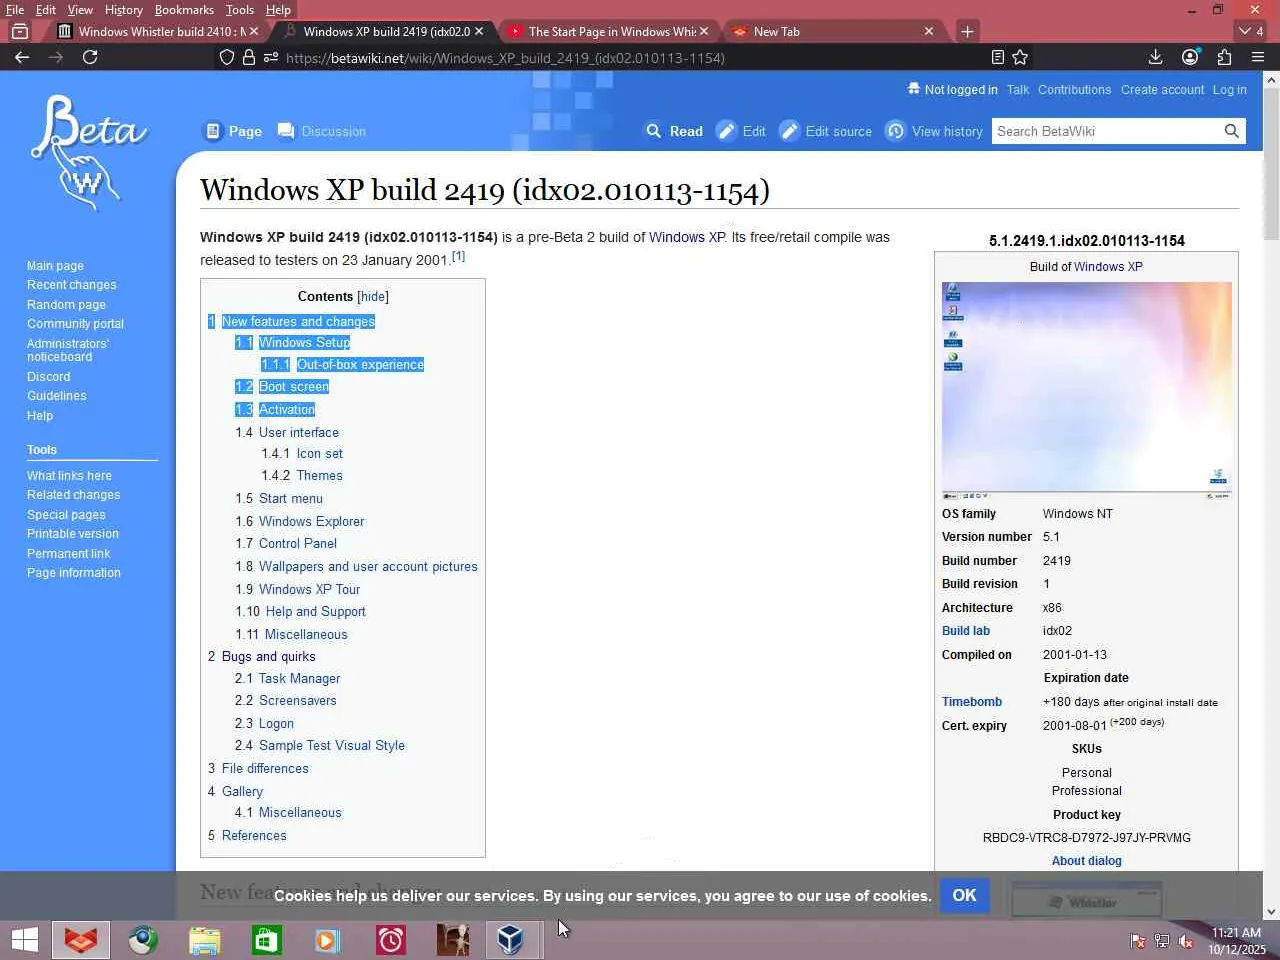Screen dimensions: 1280x960
Task: Open the File menu
Action: click(x=15, y=10)
